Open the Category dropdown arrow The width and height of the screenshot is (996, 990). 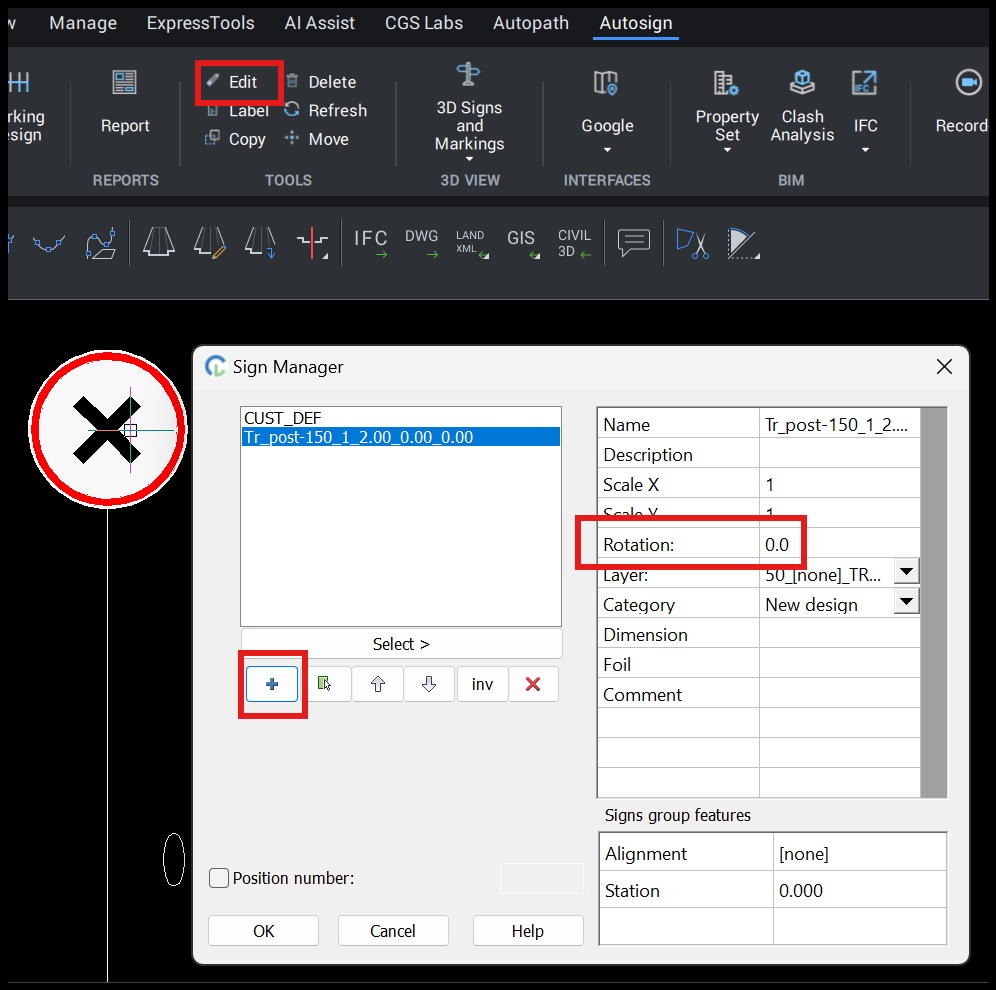pos(905,602)
